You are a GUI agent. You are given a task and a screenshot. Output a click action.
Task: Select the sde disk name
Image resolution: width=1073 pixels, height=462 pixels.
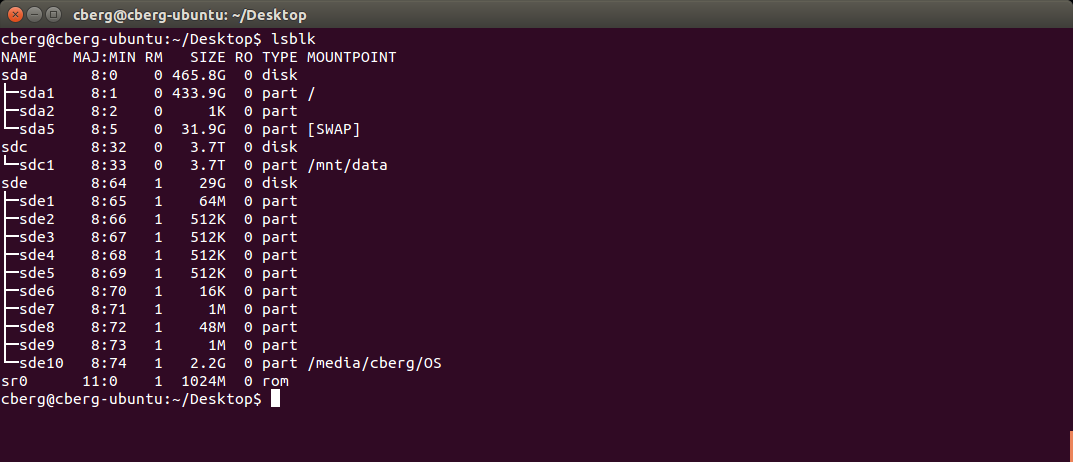15,183
